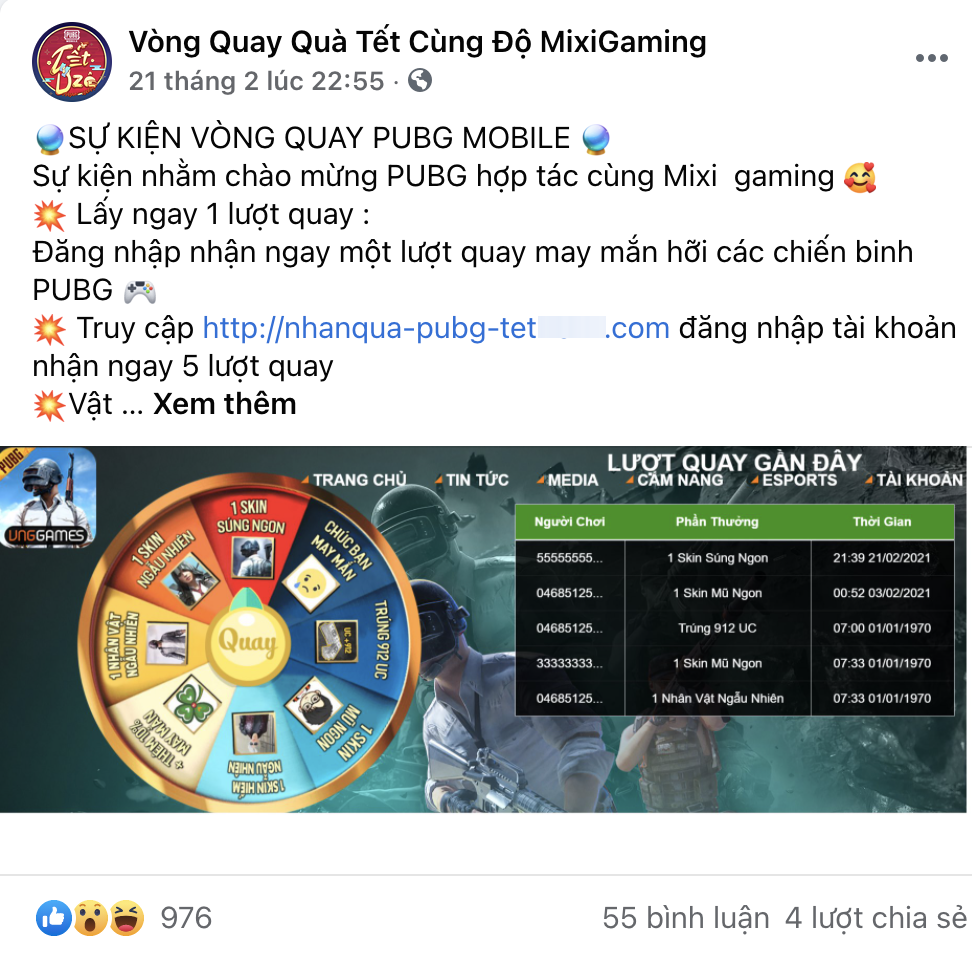Click the yellow Quay spin button
Image resolution: width=972 pixels, height=956 pixels.
pyautogui.click(x=247, y=640)
